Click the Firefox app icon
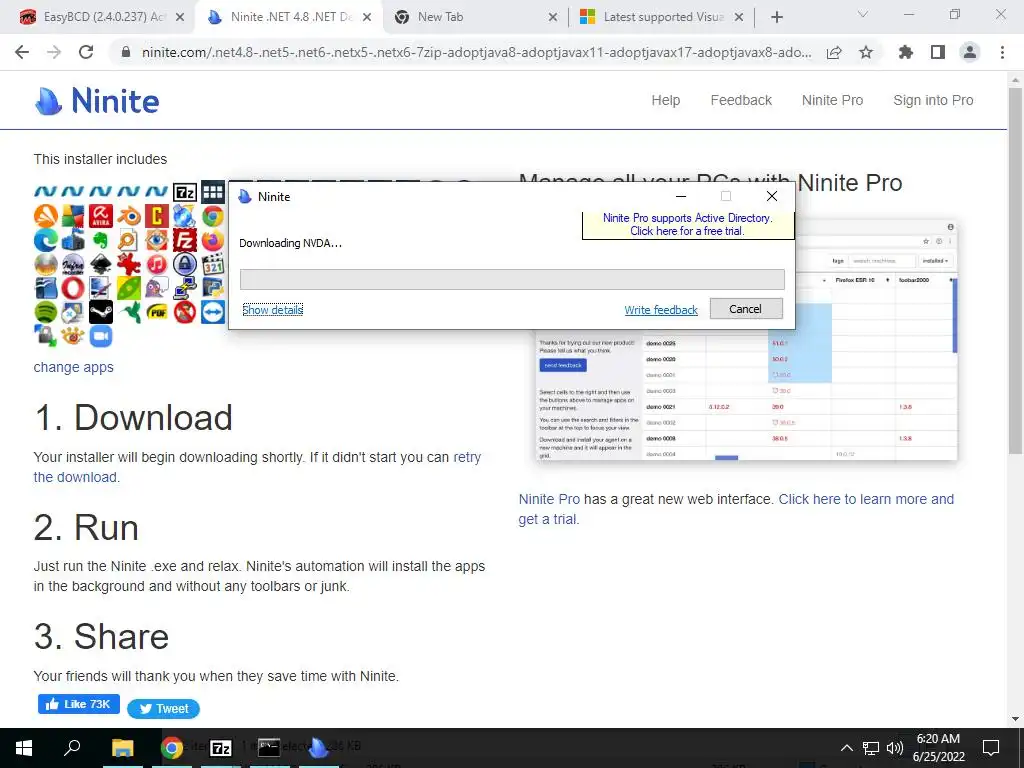This screenshot has width=1024, height=768. click(x=213, y=240)
